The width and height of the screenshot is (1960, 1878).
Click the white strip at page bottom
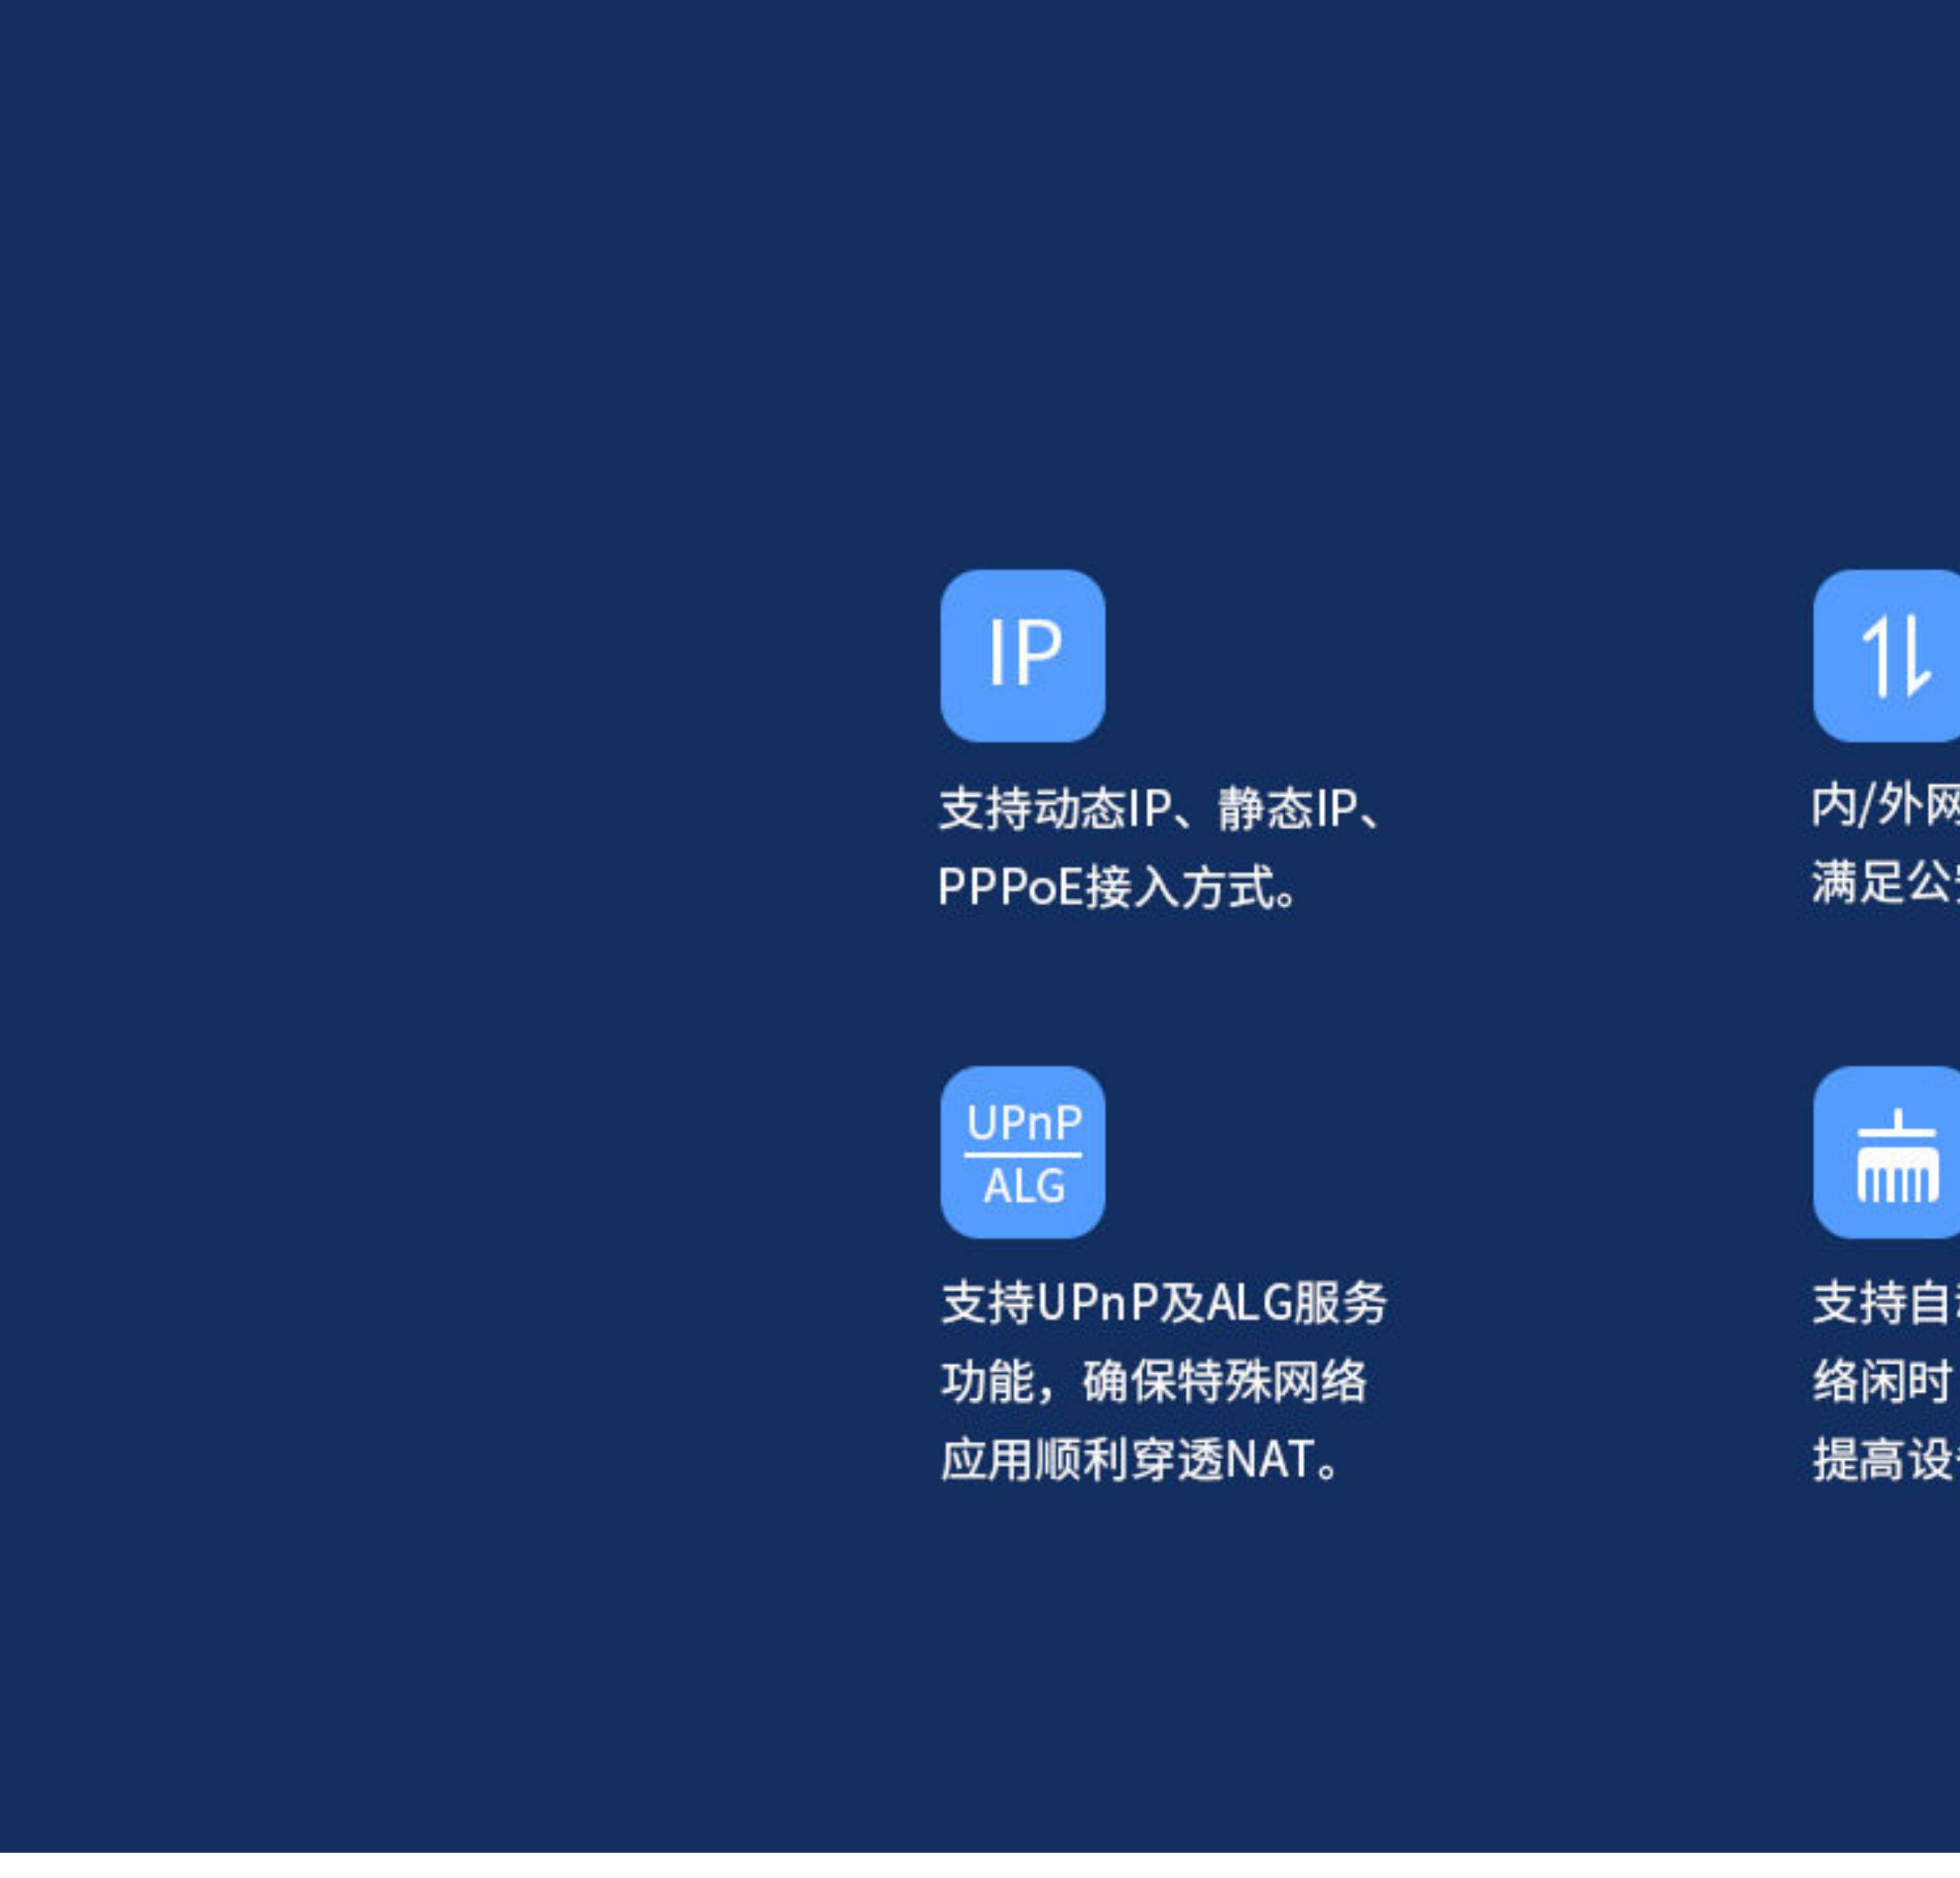[980, 1864]
